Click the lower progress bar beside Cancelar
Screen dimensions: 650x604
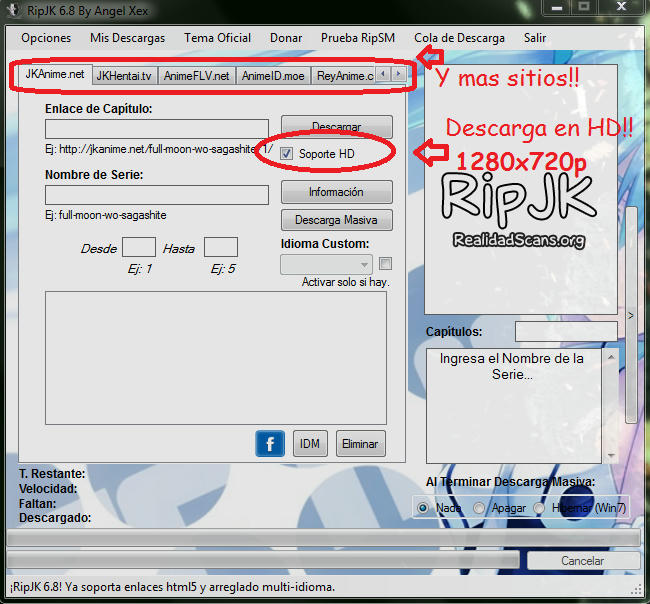263,560
